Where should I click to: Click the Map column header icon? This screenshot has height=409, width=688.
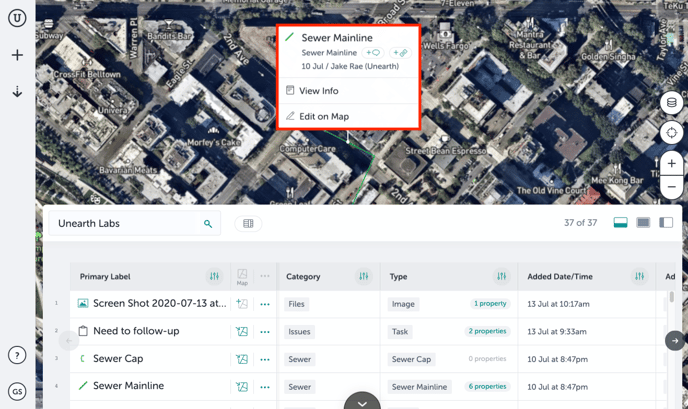(242, 277)
